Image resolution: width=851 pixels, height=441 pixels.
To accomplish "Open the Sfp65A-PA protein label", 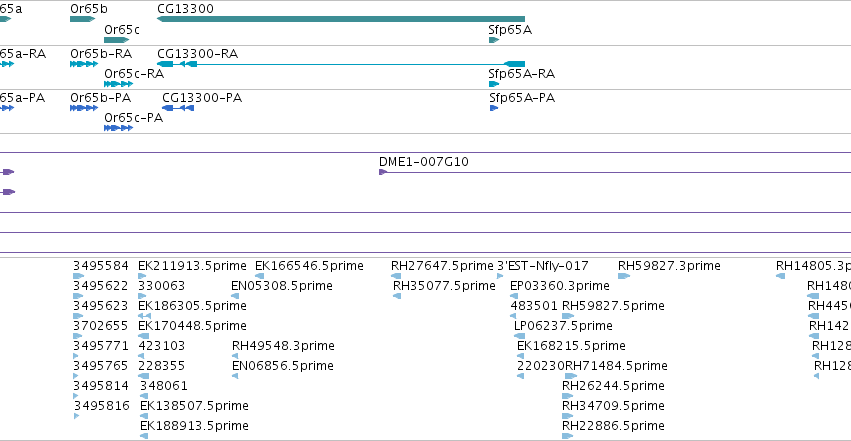I will [522, 98].
